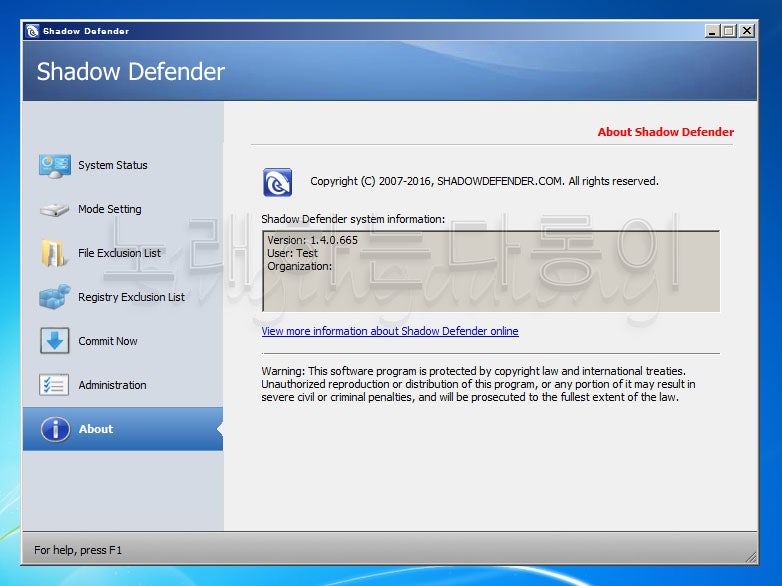Image resolution: width=782 pixels, height=586 pixels.
Task: Go to Mode Setting
Action: point(110,209)
